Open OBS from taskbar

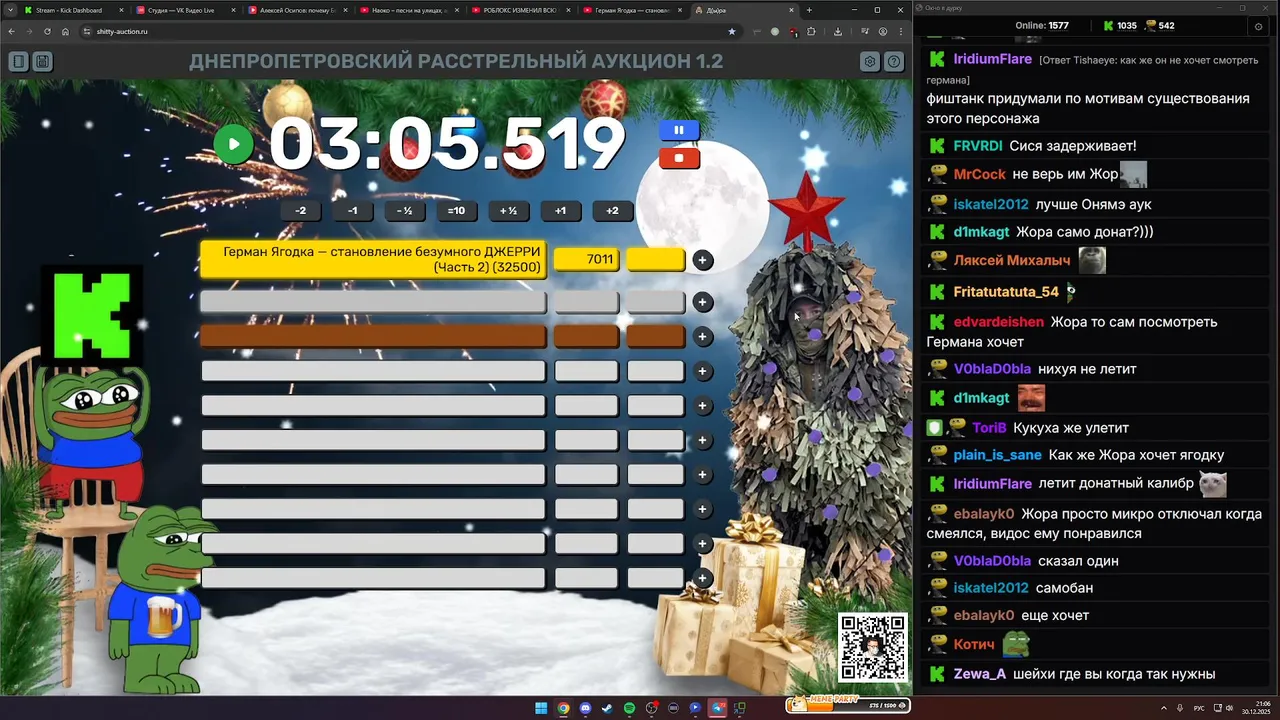tap(651, 708)
